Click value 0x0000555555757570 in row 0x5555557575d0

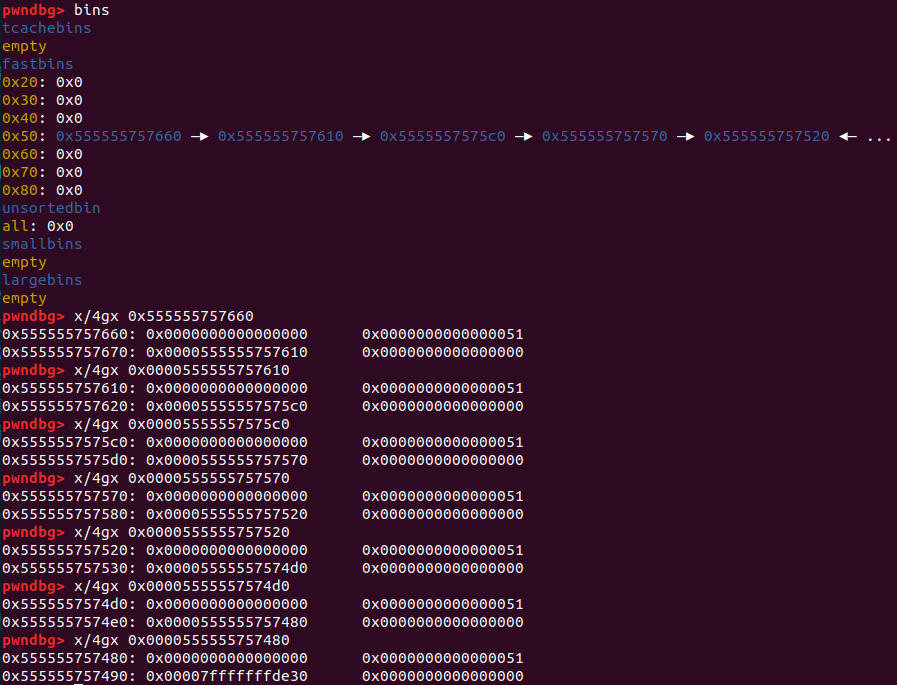coord(227,461)
